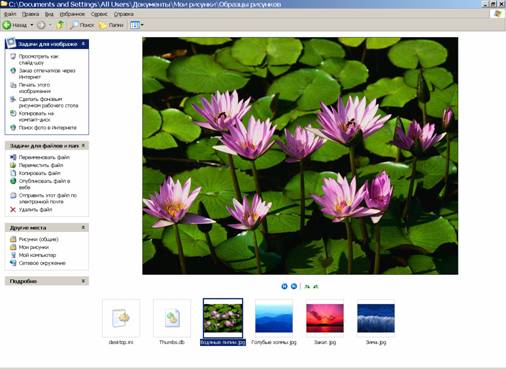Click the red X icon for Удалить файл
The image size is (506, 369).
click(x=13, y=210)
